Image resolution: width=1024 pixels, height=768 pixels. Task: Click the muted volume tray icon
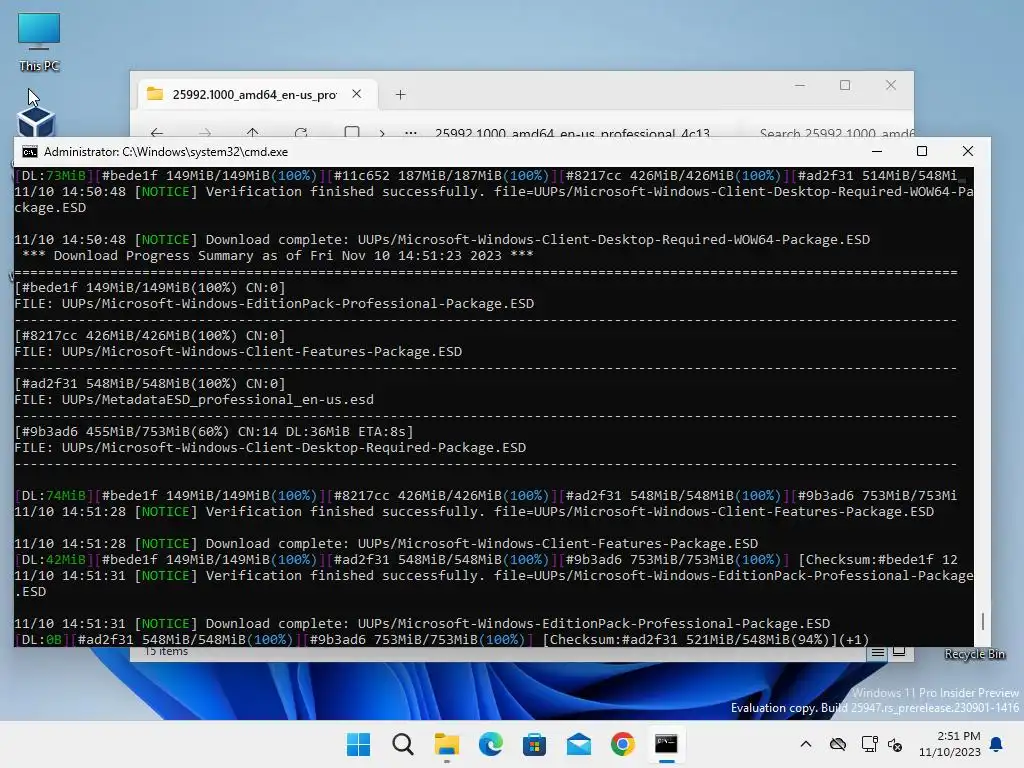[895, 744]
